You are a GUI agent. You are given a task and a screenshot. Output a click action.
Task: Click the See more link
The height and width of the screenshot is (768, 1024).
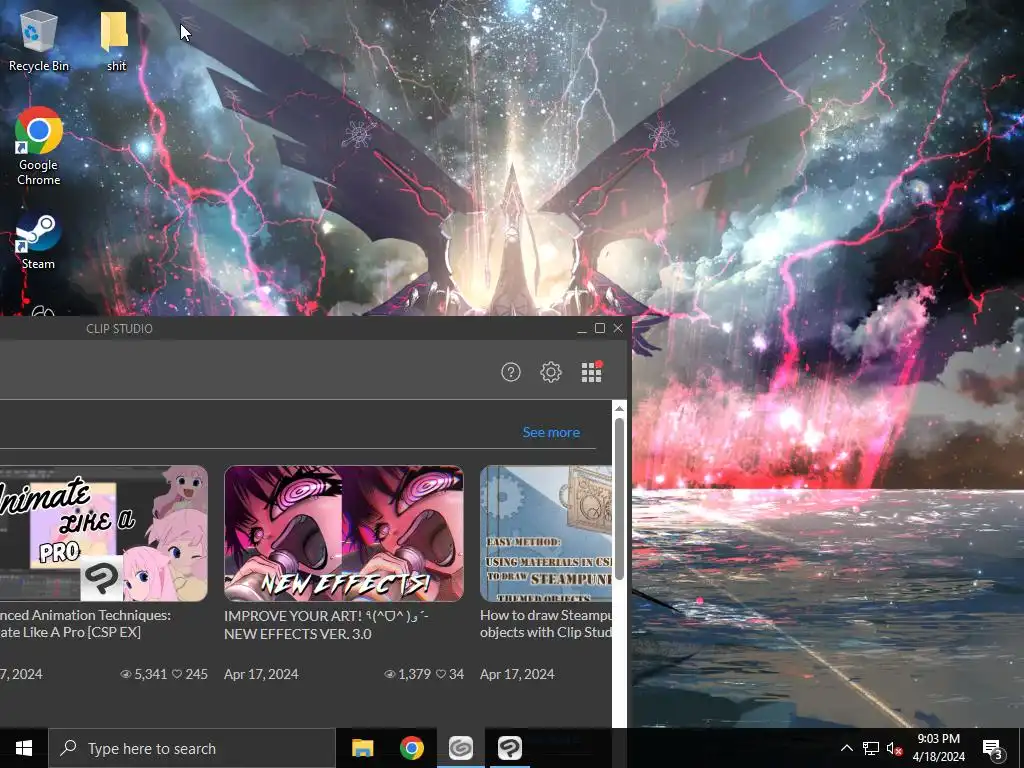(x=551, y=432)
